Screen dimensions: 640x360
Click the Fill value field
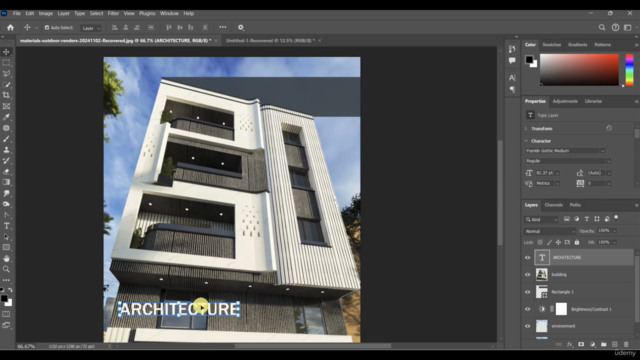coord(603,242)
